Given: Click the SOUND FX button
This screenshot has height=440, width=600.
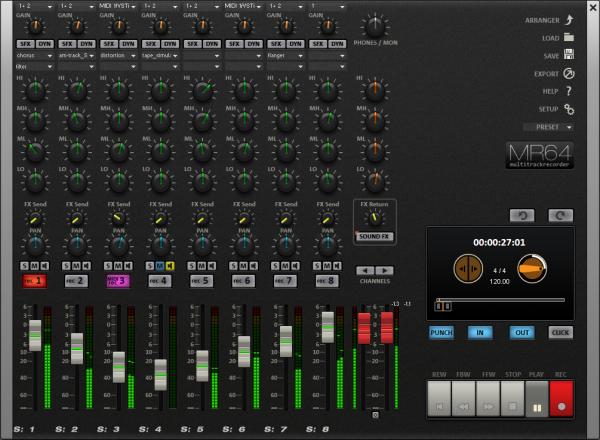Looking at the screenshot, I should tap(373, 236).
